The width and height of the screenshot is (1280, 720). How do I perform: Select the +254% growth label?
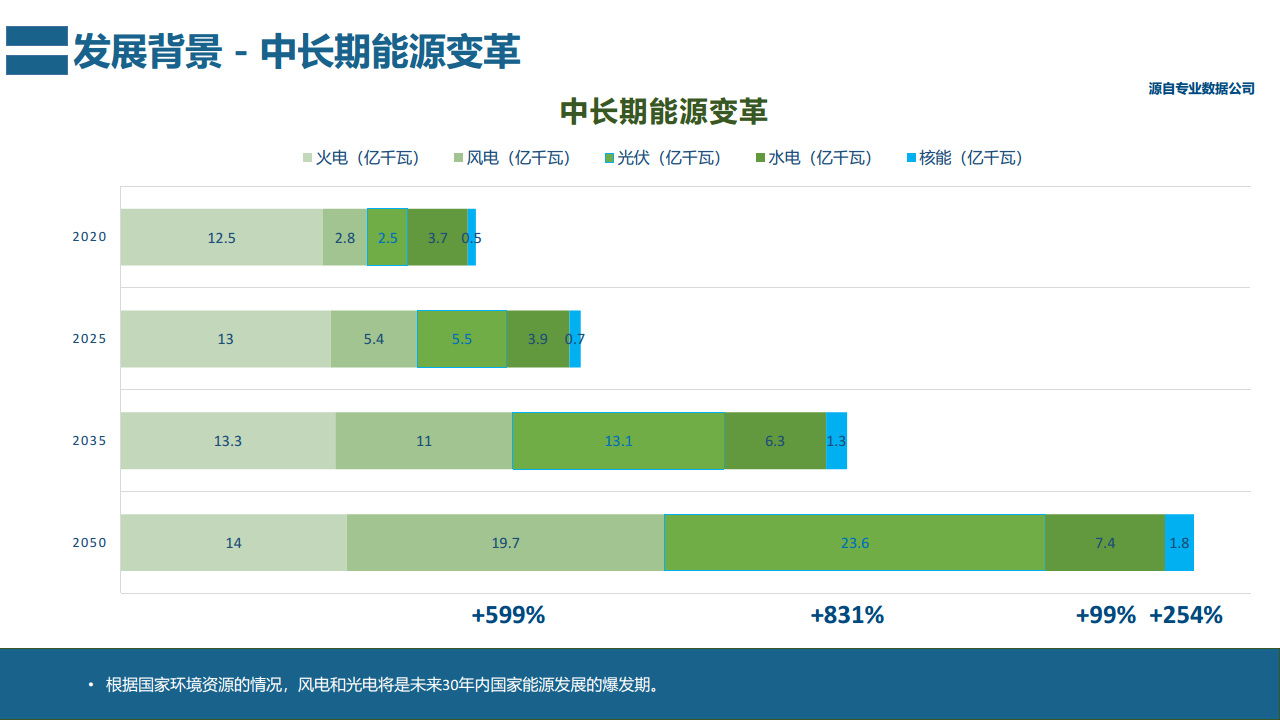coord(1186,615)
